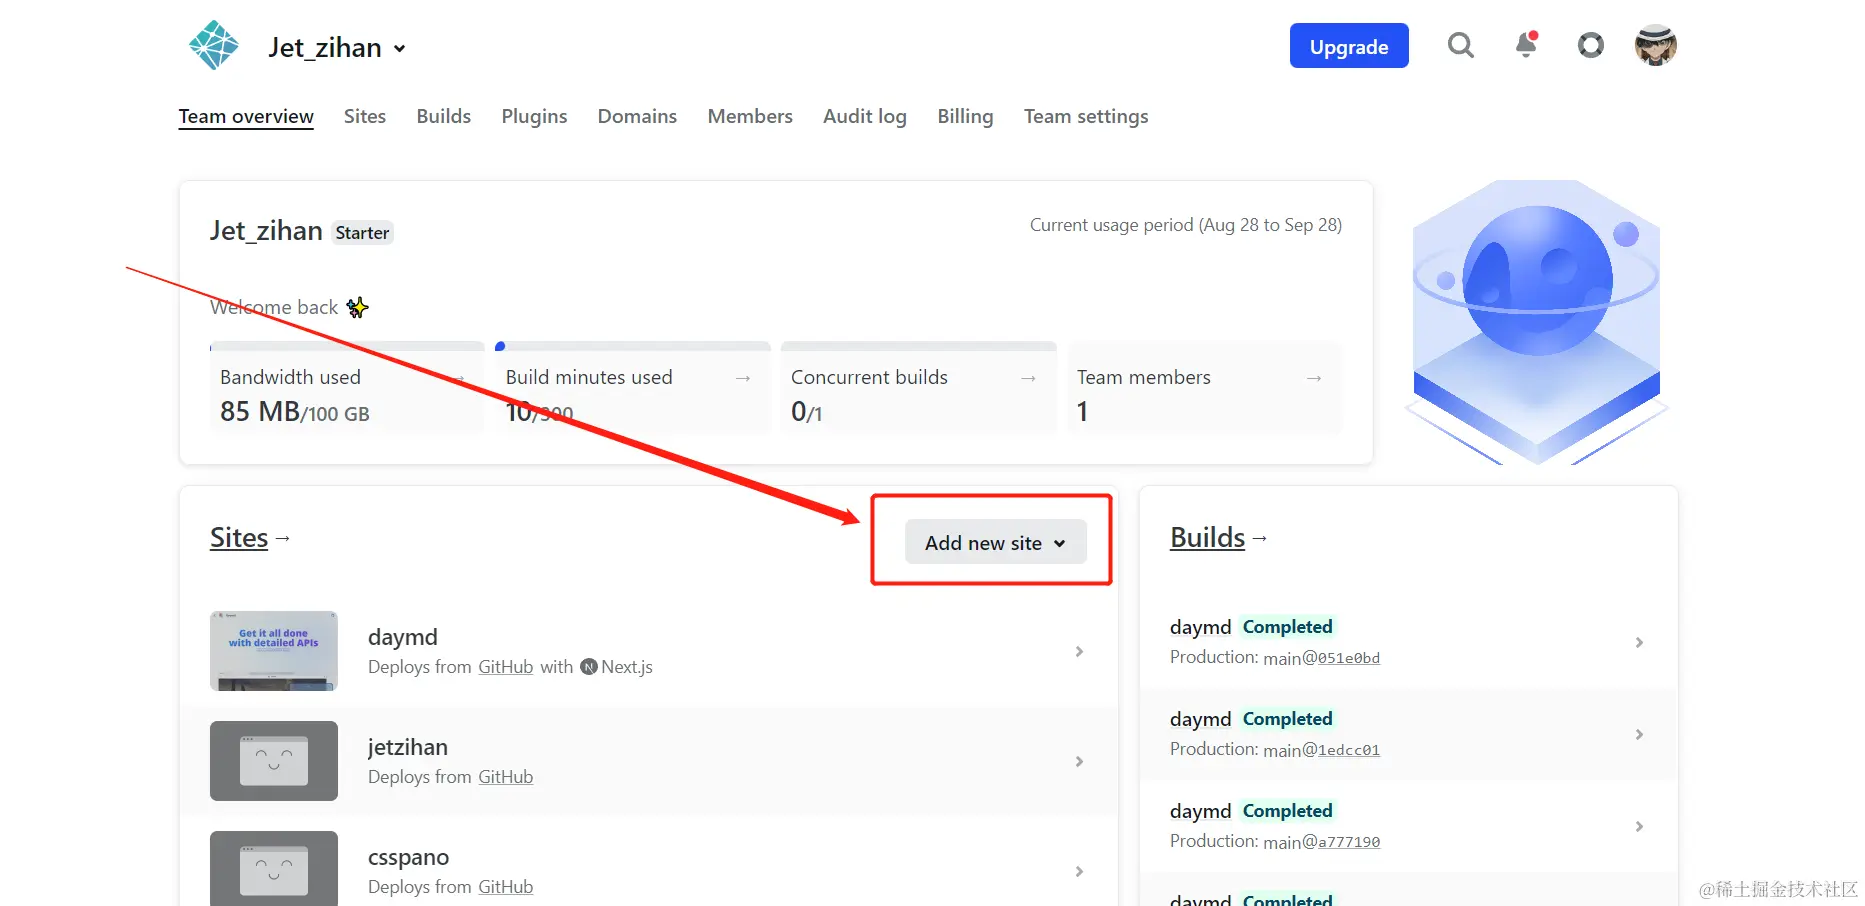Image resolution: width=1865 pixels, height=906 pixels.
Task: Click chevron of the main@a777190 build
Action: (1639, 826)
